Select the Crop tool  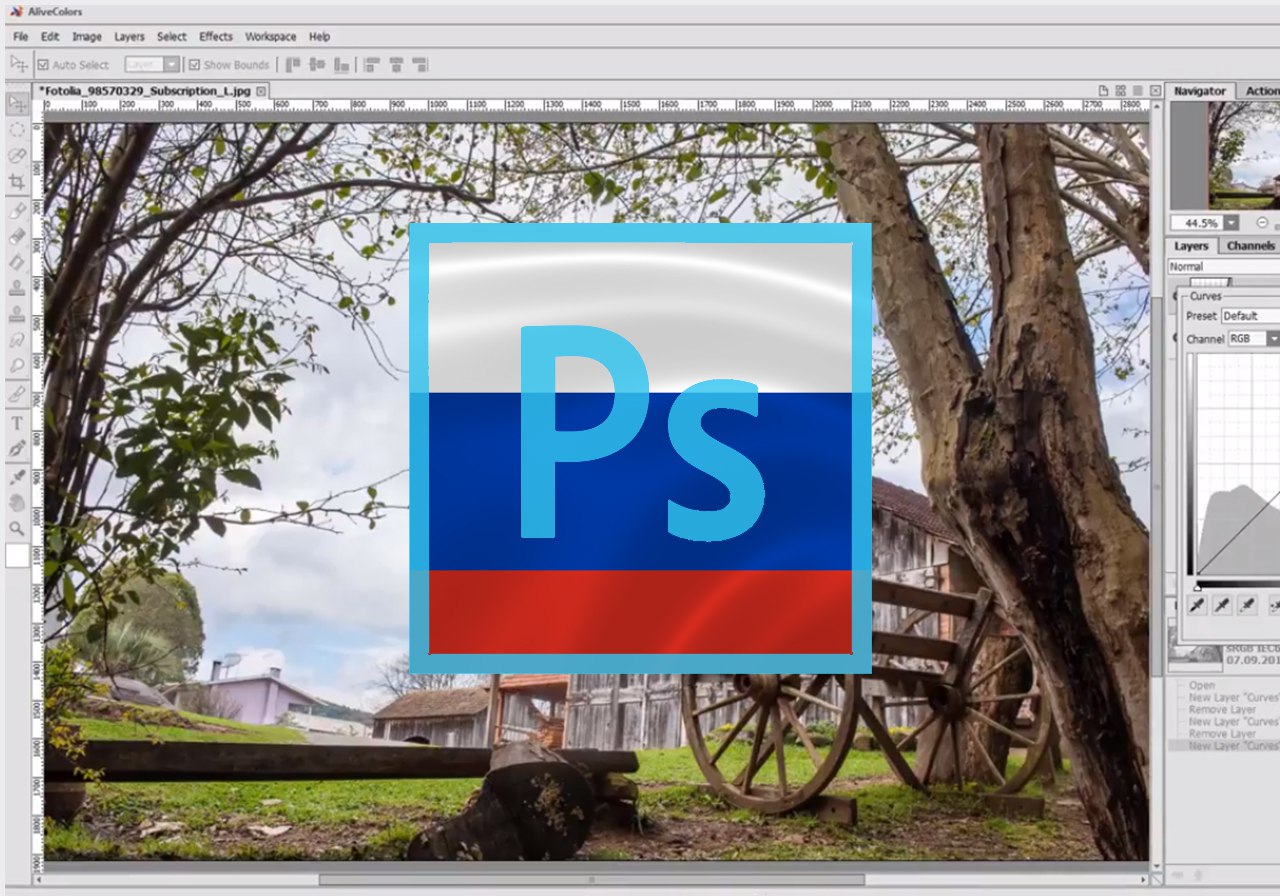(17, 182)
